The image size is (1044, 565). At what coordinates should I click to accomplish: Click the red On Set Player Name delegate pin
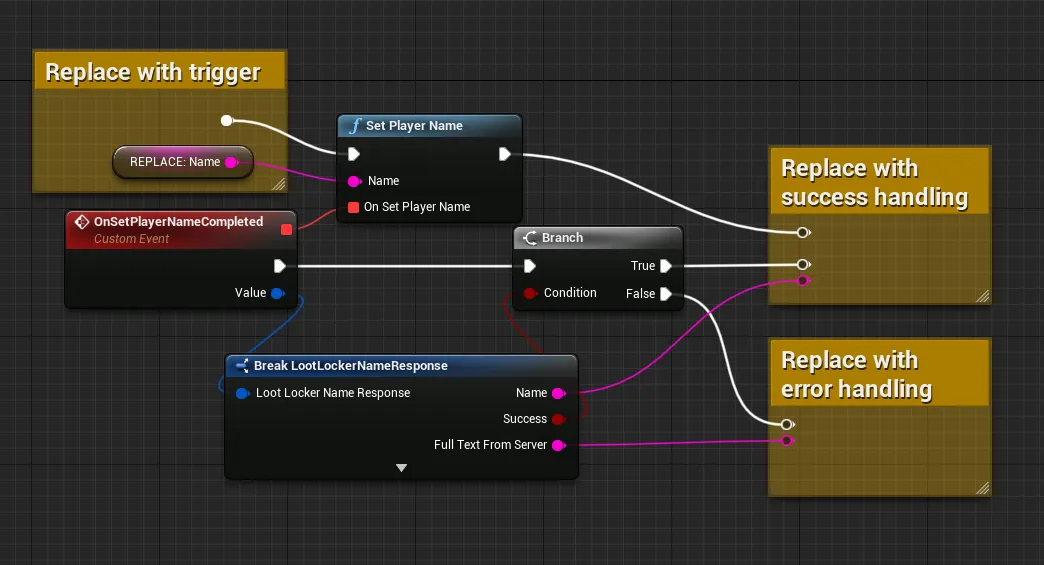point(354,207)
